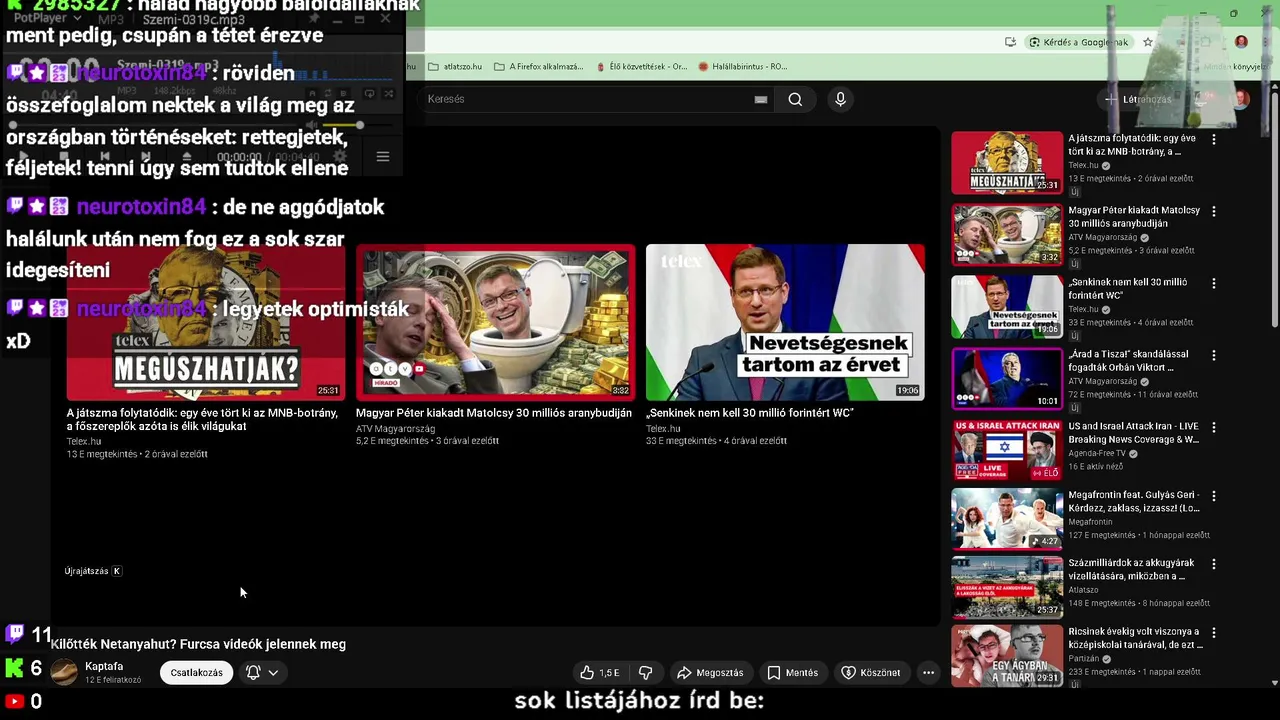
Task: Expand the notification bell chevron dropdown
Action: coord(273,673)
